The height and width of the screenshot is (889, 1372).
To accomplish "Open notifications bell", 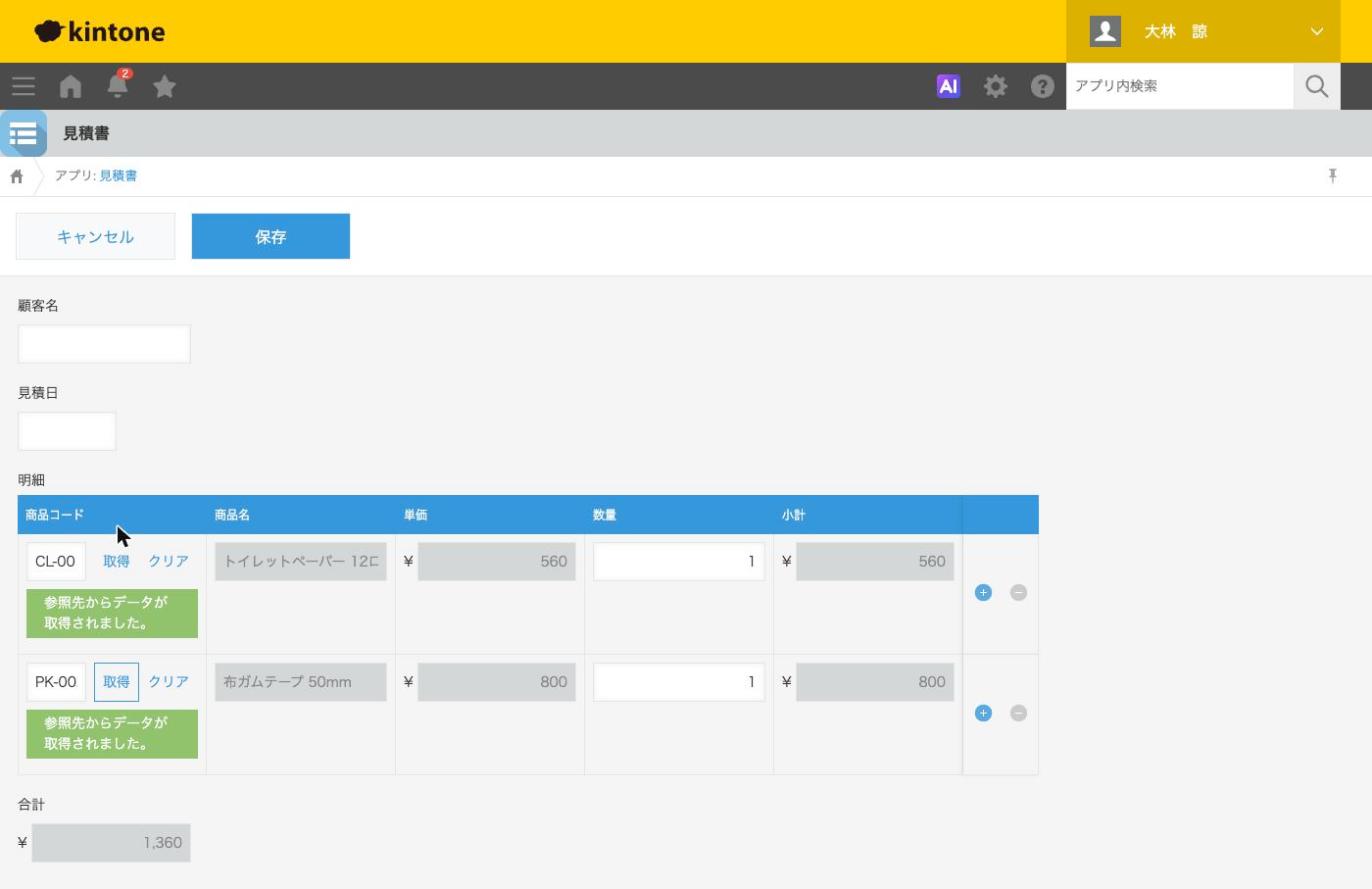I will (118, 85).
